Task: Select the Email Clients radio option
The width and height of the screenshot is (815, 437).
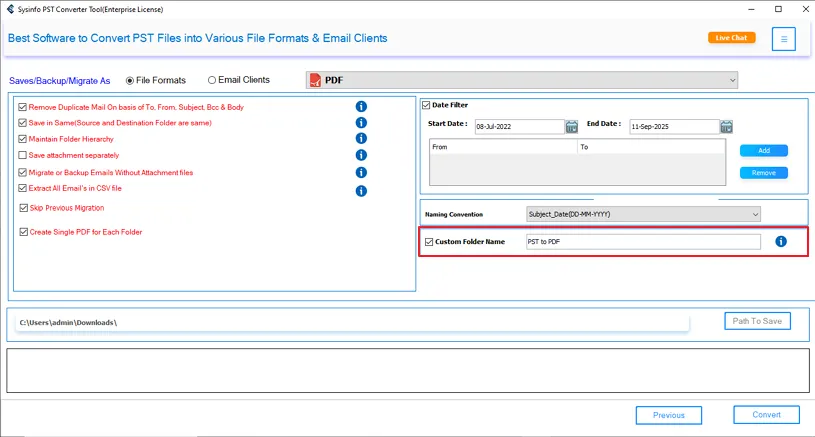Action: (x=212, y=80)
